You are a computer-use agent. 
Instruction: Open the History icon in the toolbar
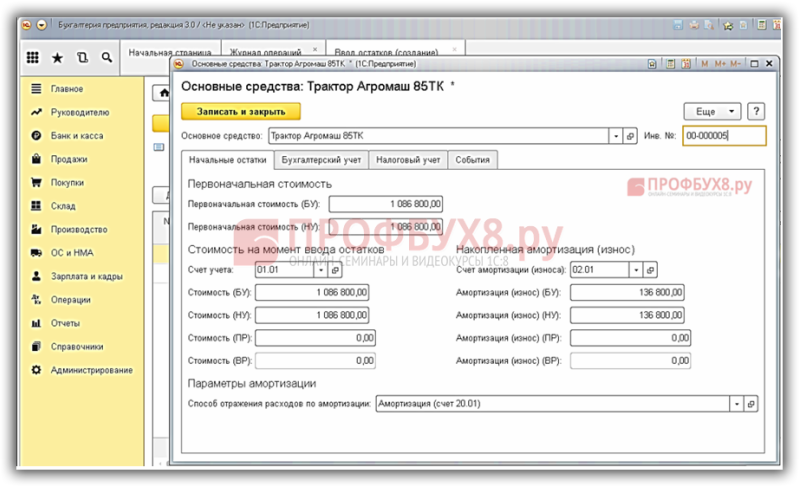pos(82,58)
